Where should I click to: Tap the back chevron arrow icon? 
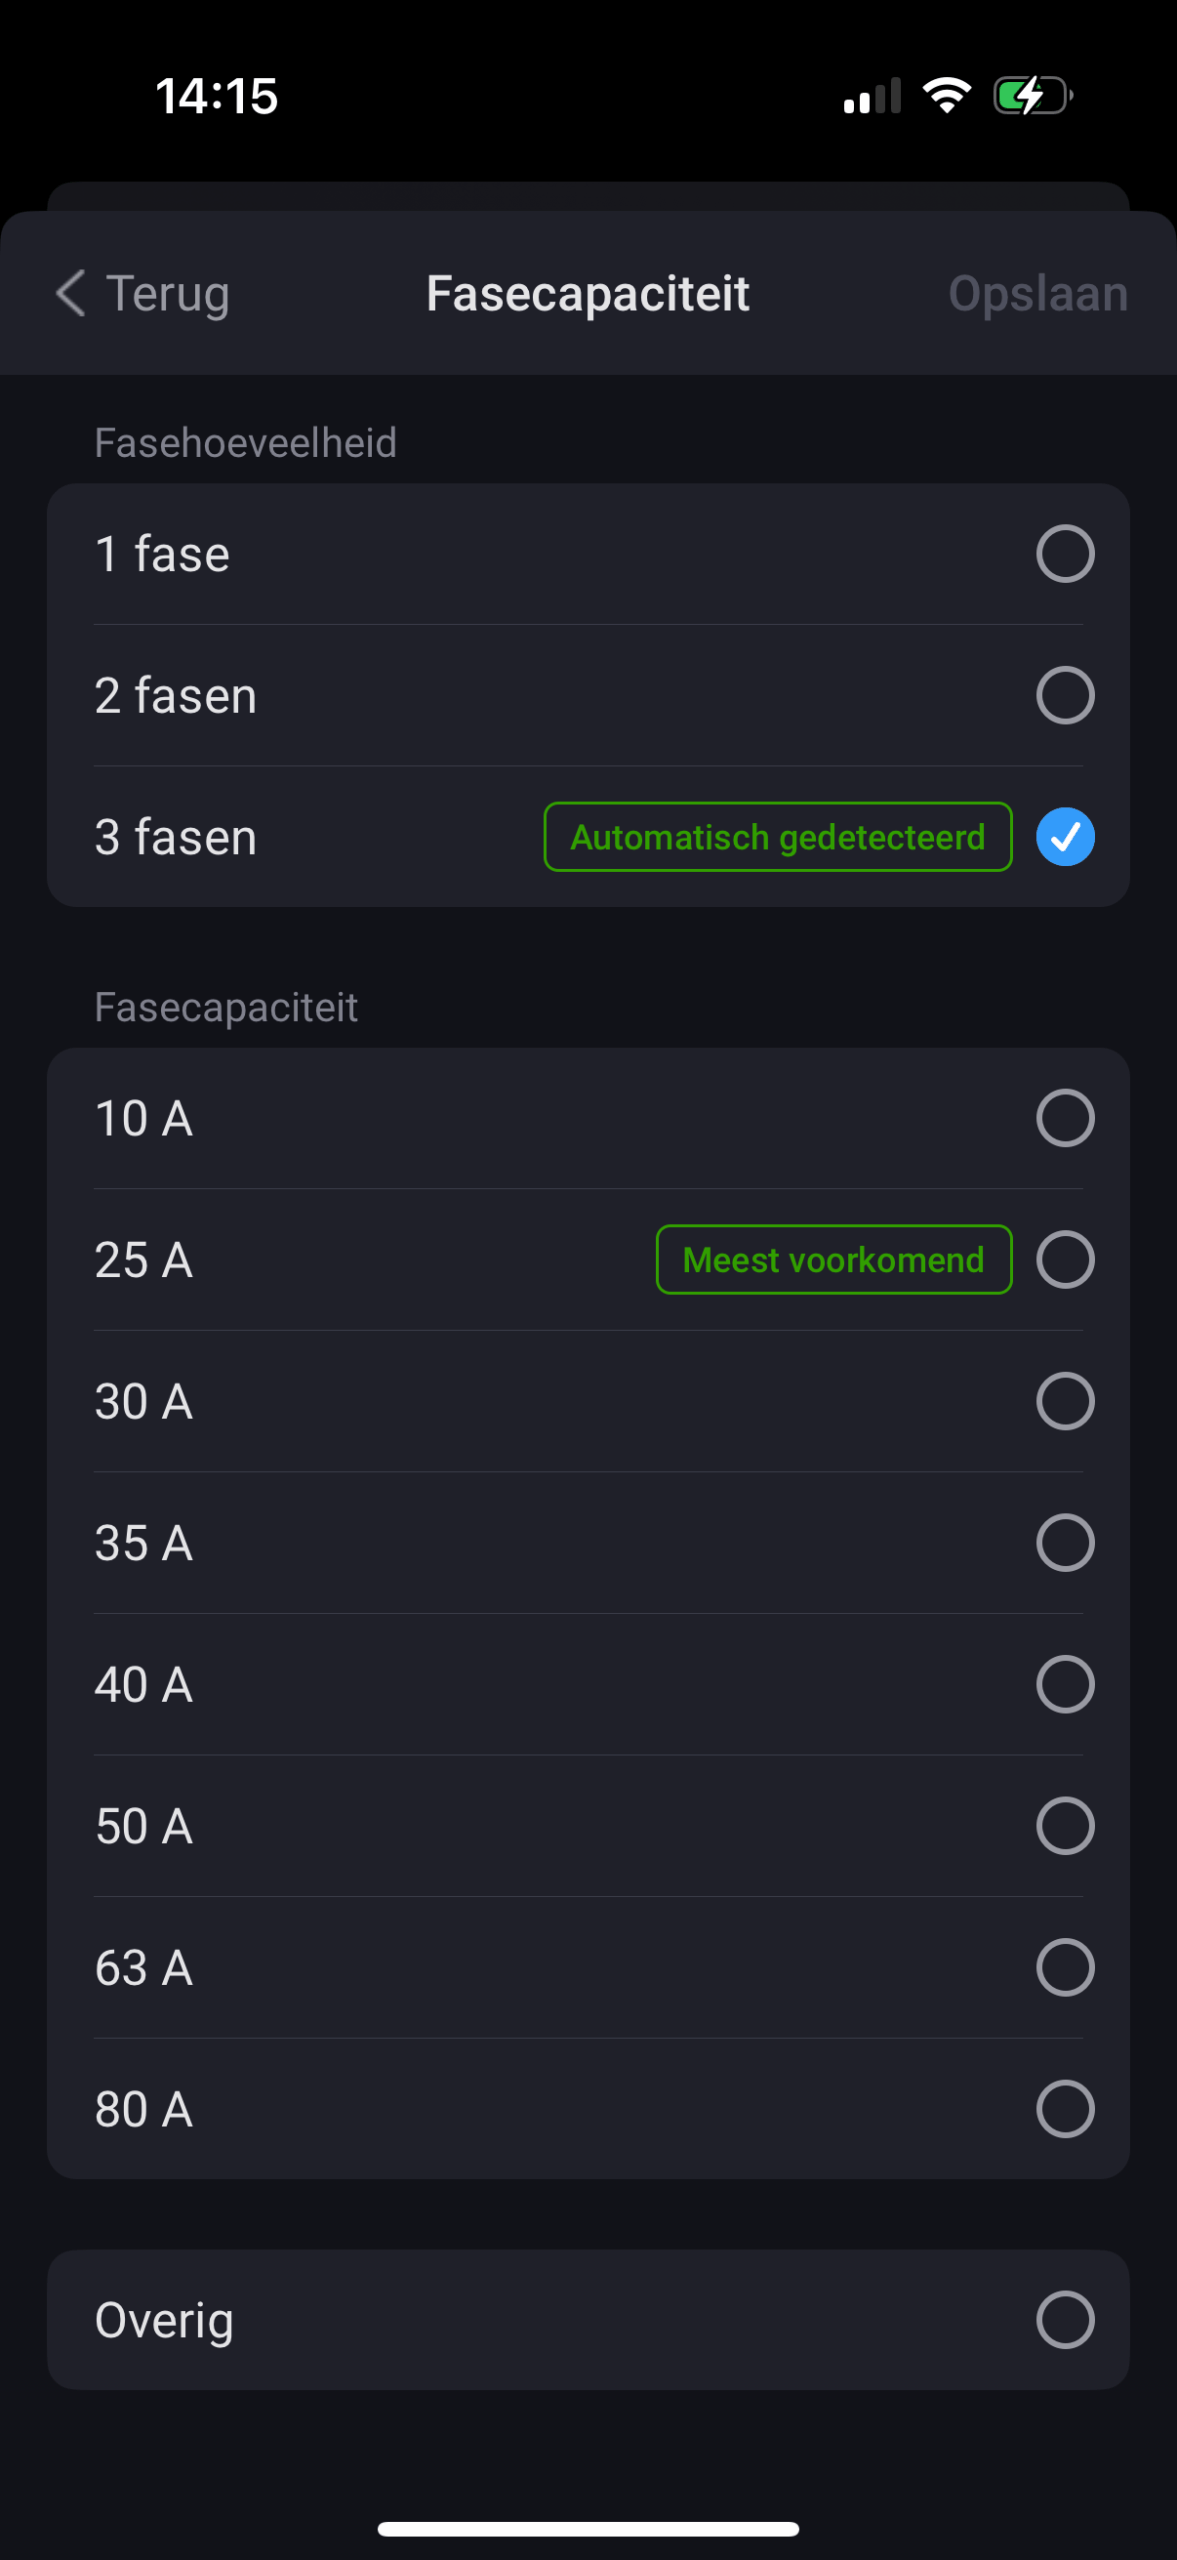pos(70,294)
